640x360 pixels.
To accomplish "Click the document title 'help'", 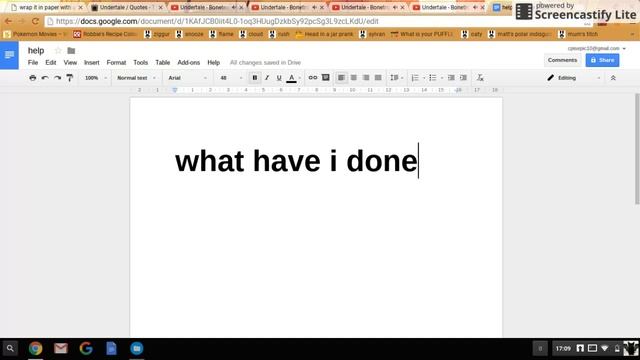I will 36,51.
